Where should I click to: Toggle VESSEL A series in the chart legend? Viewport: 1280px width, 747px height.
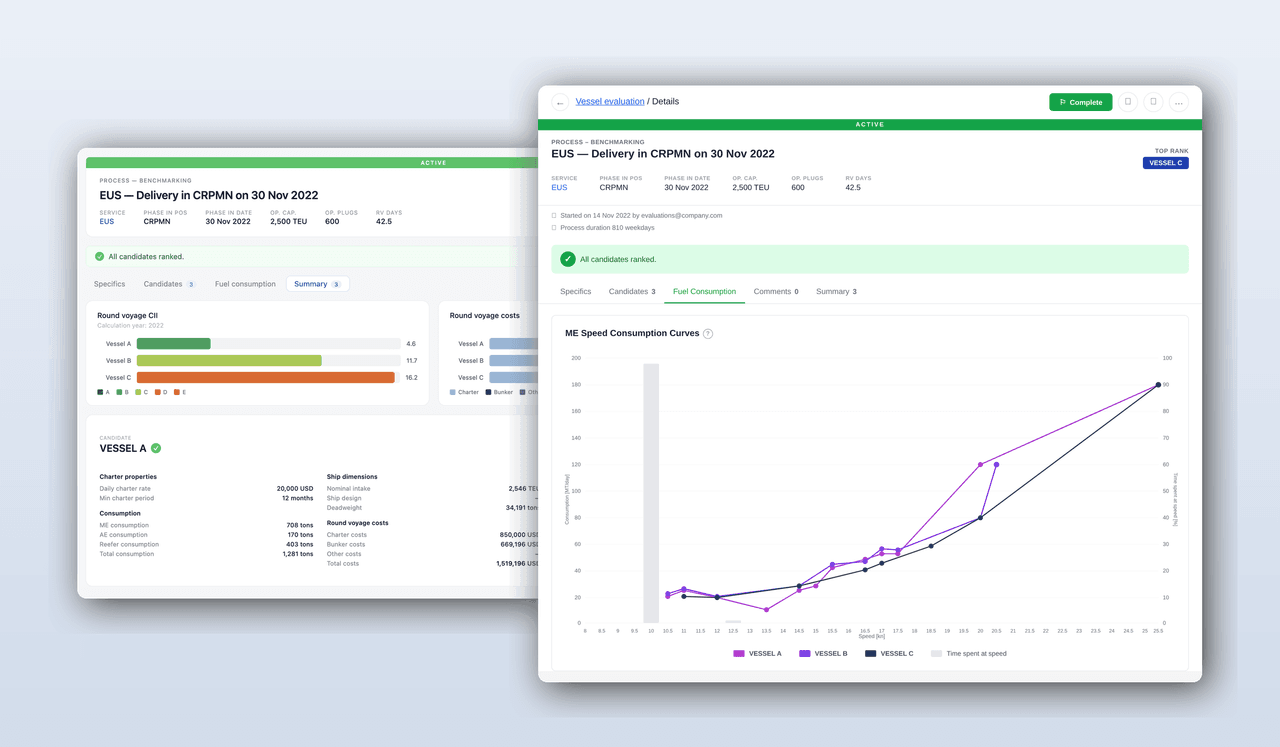pos(758,653)
